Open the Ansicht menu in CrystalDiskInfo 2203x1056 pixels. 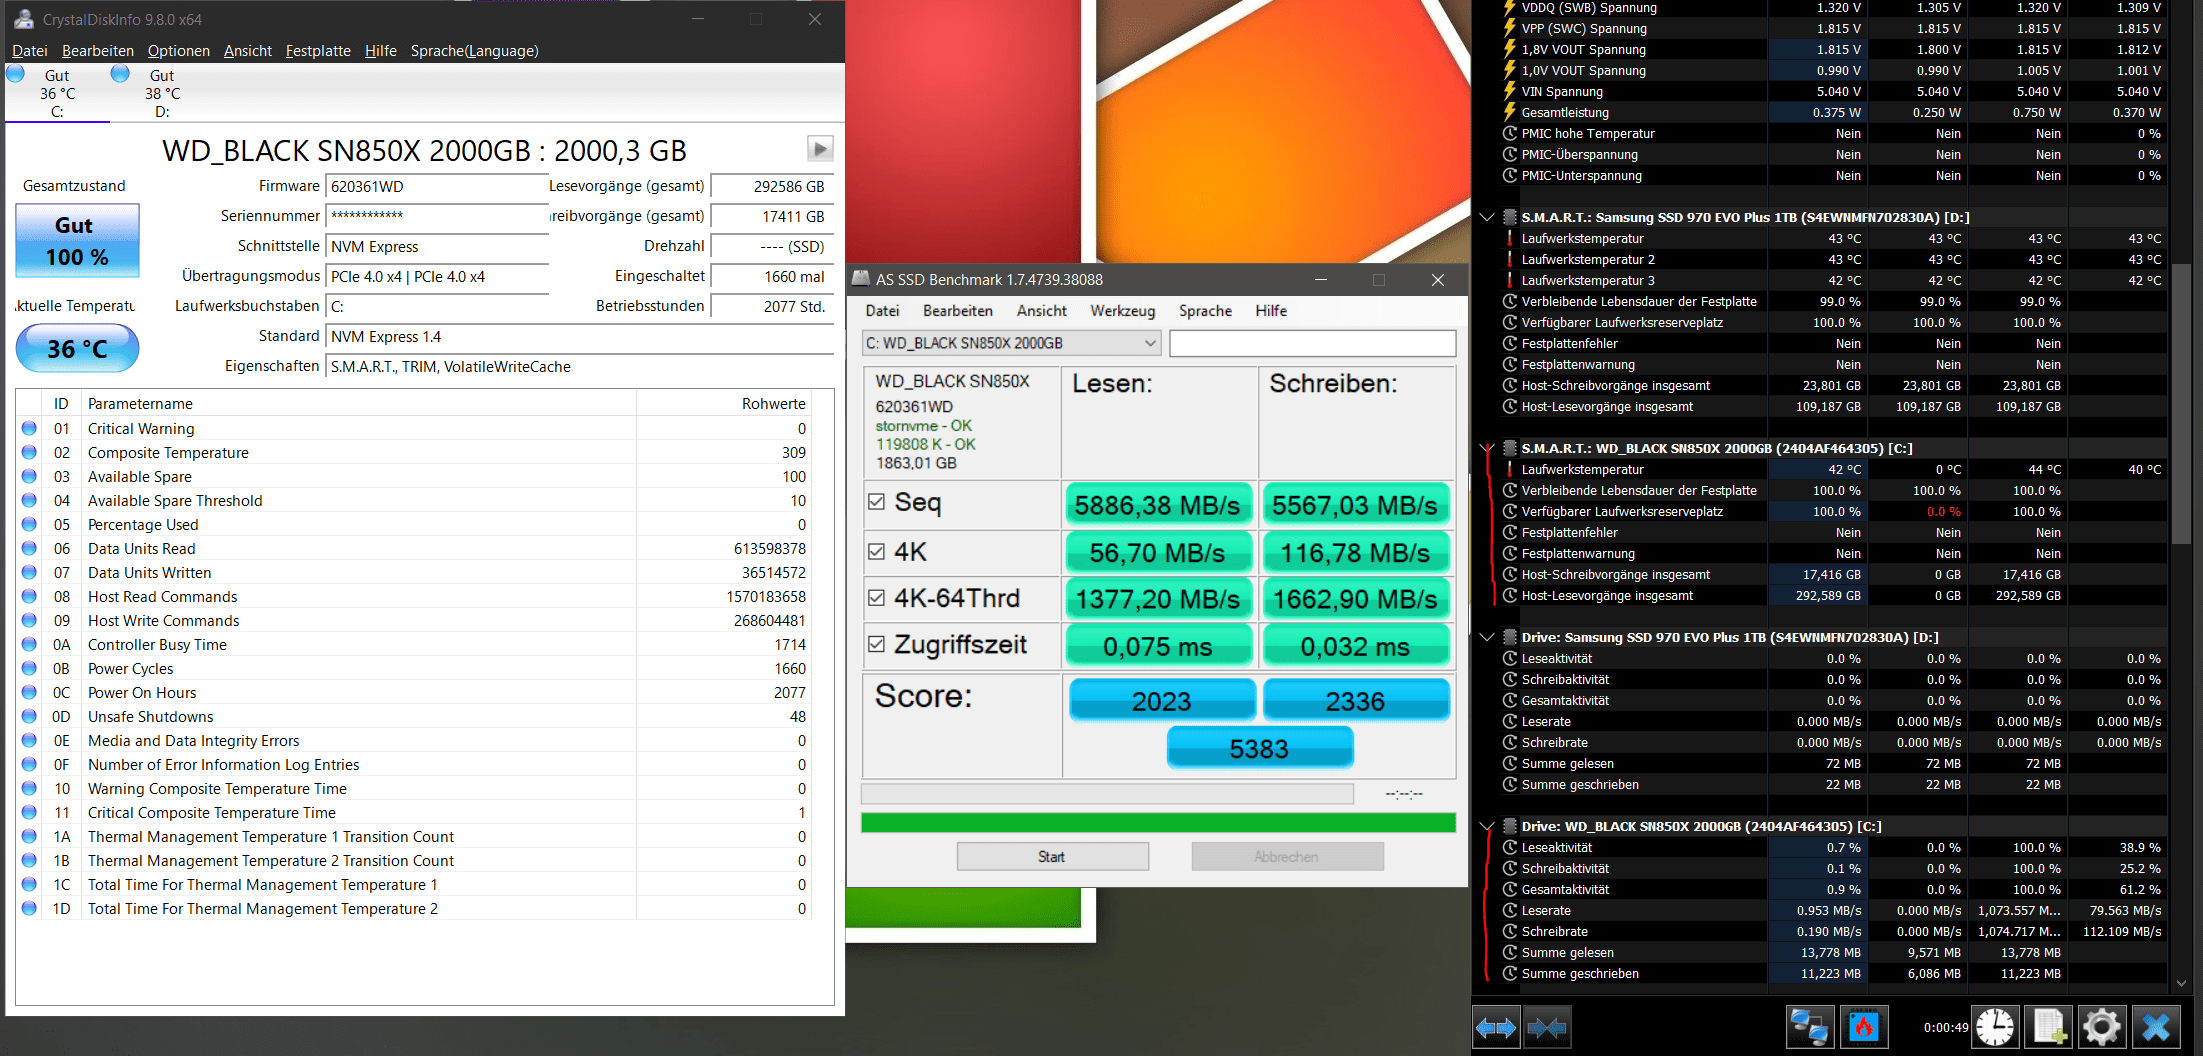pos(248,51)
